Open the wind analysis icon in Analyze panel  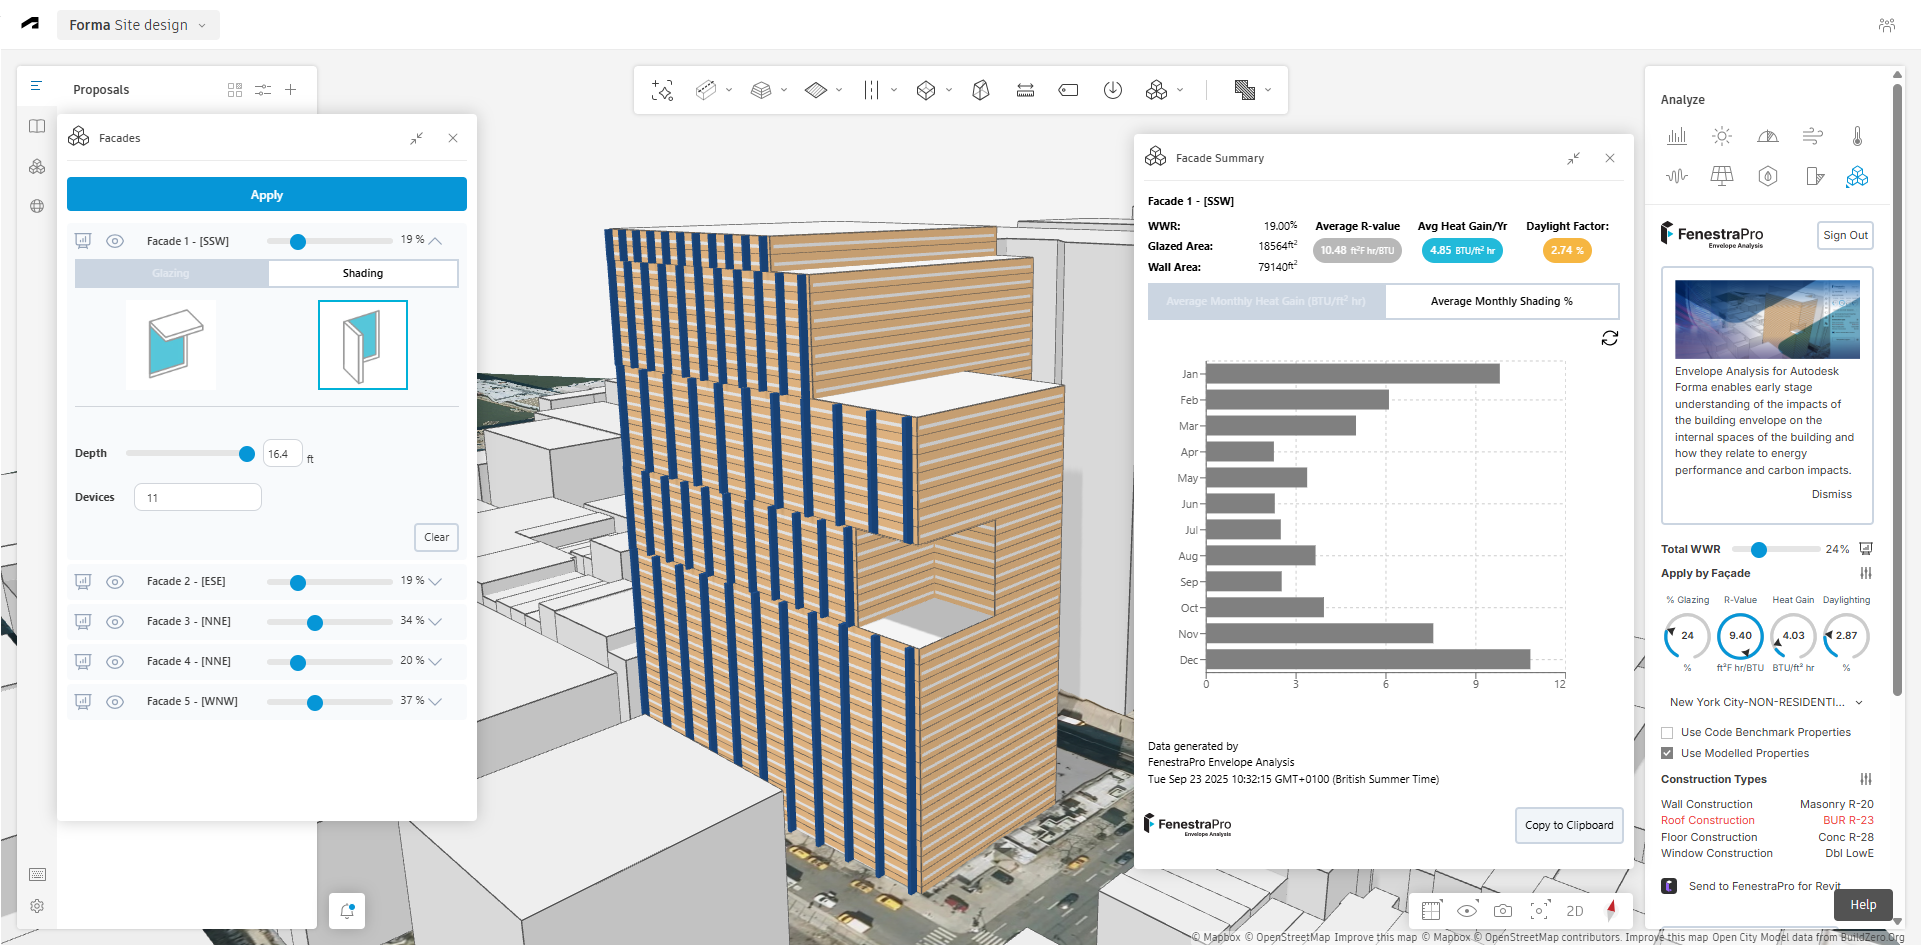[1812, 136]
